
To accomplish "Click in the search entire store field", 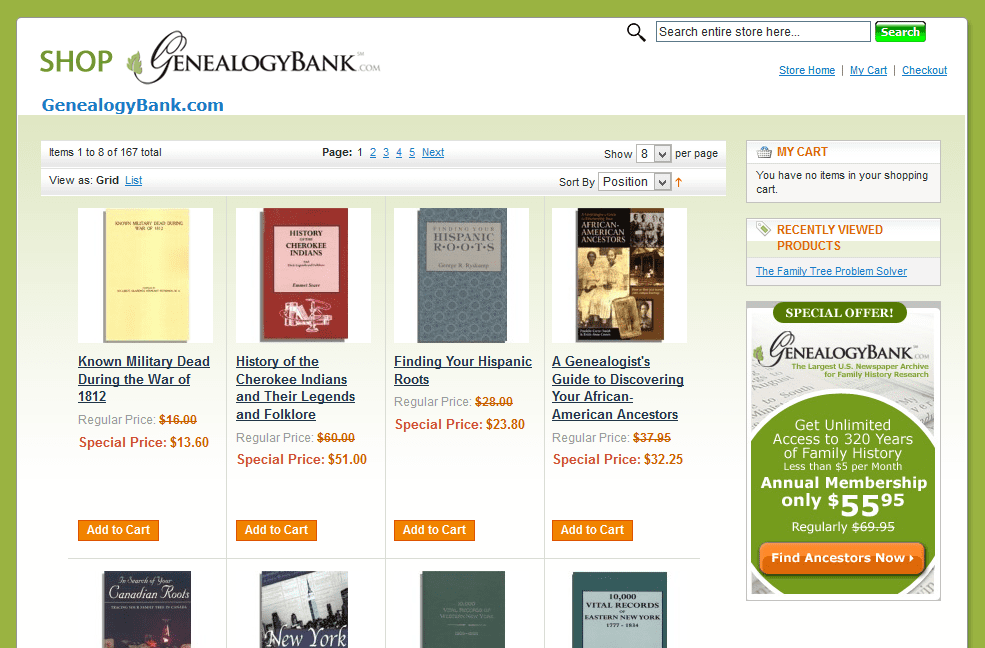I will pos(763,32).
